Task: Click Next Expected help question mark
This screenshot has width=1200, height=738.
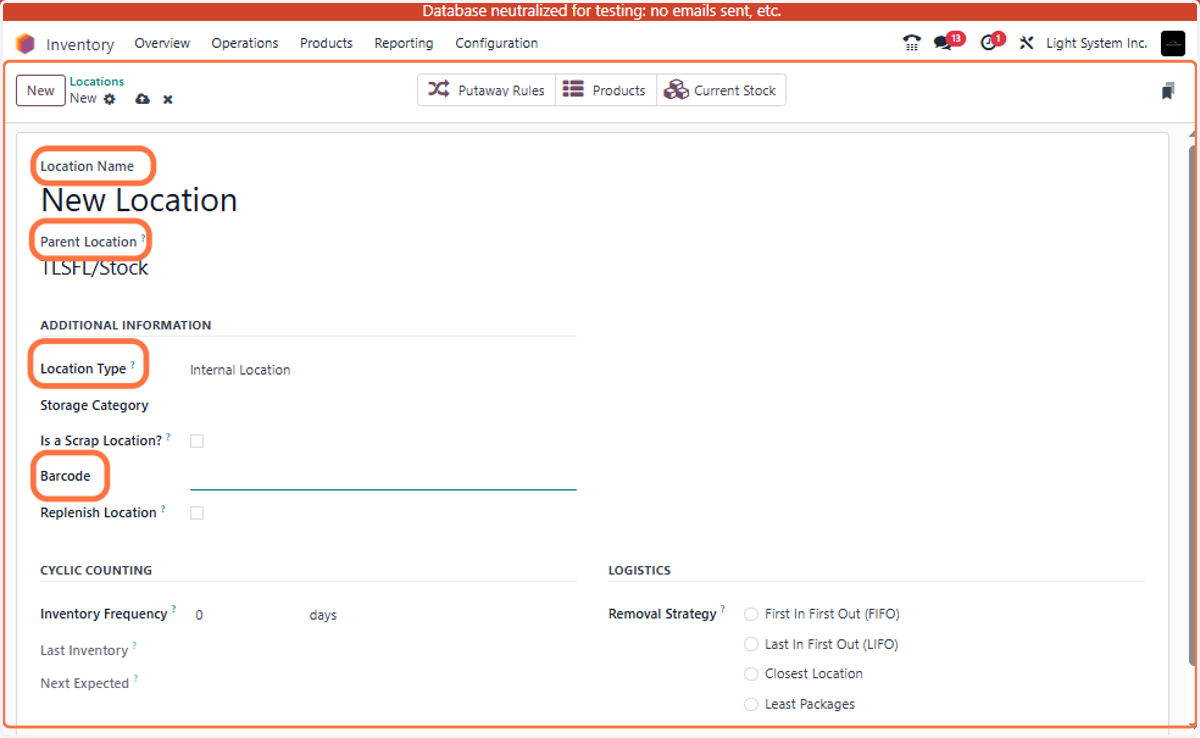Action: tap(136, 679)
